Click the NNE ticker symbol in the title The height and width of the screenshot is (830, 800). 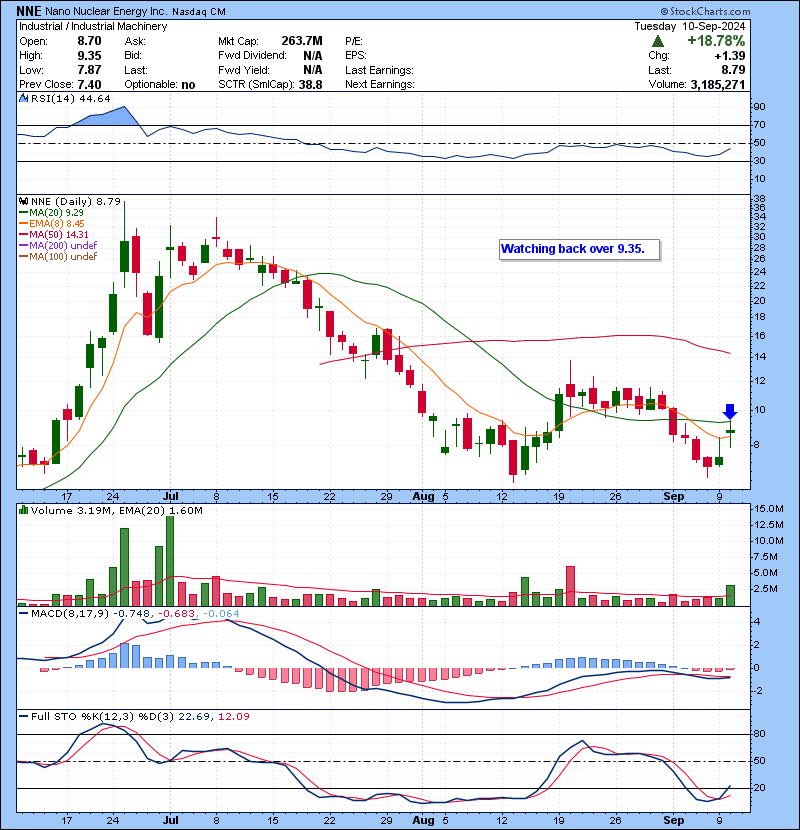29,11
